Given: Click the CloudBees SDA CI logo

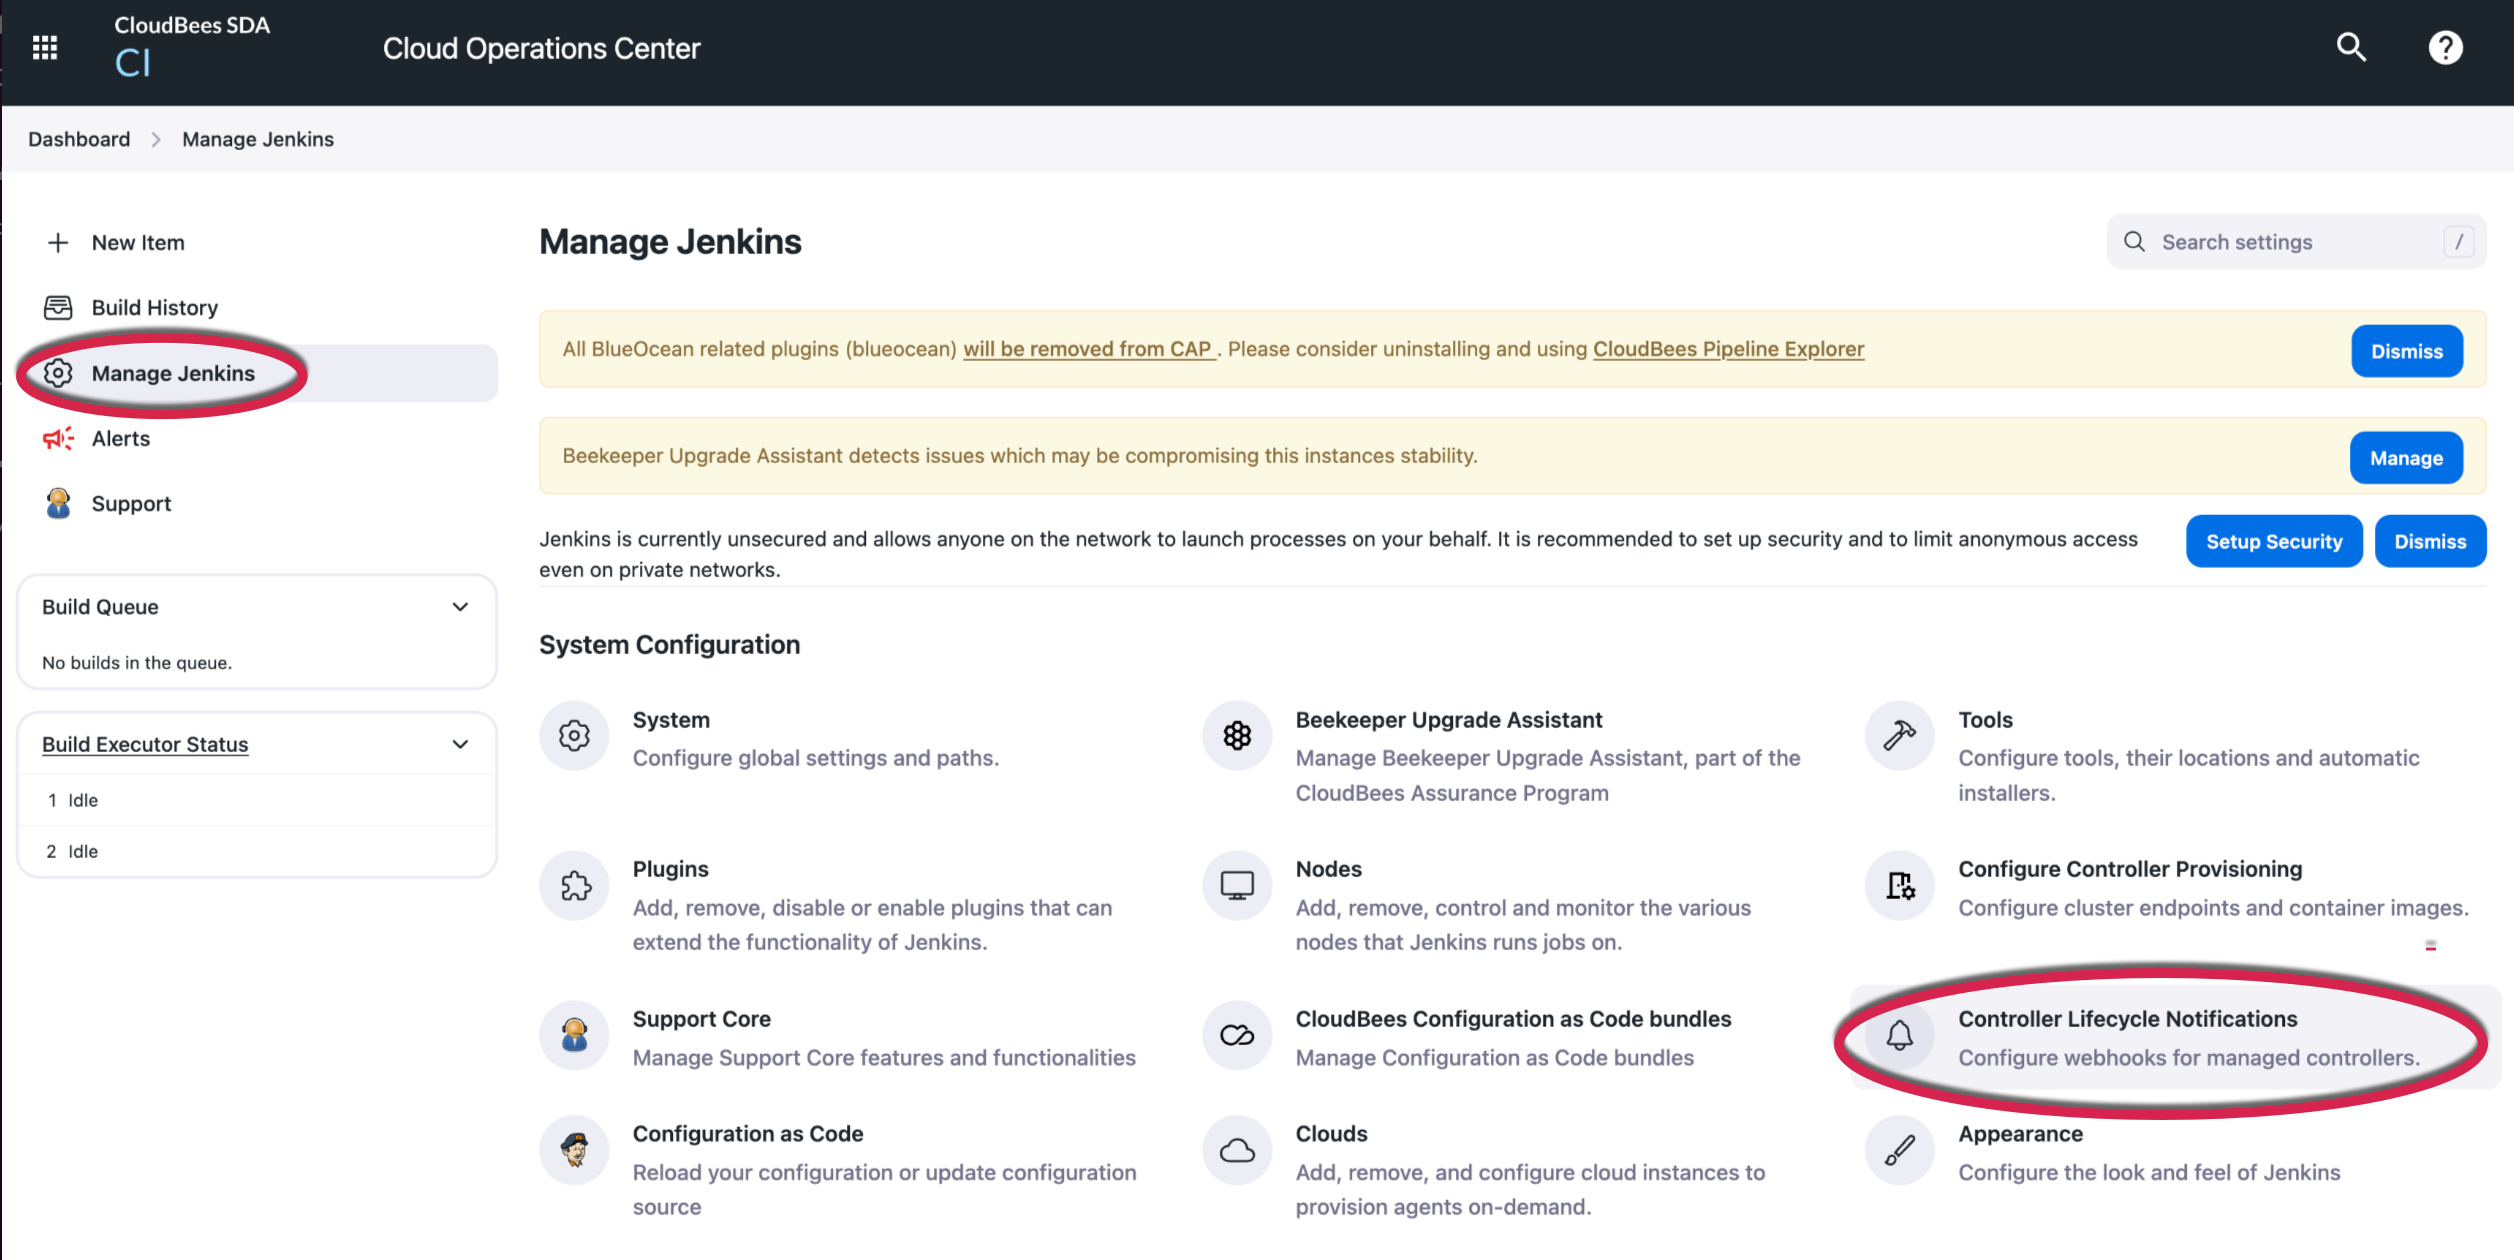Looking at the screenshot, I should (191, 47).
